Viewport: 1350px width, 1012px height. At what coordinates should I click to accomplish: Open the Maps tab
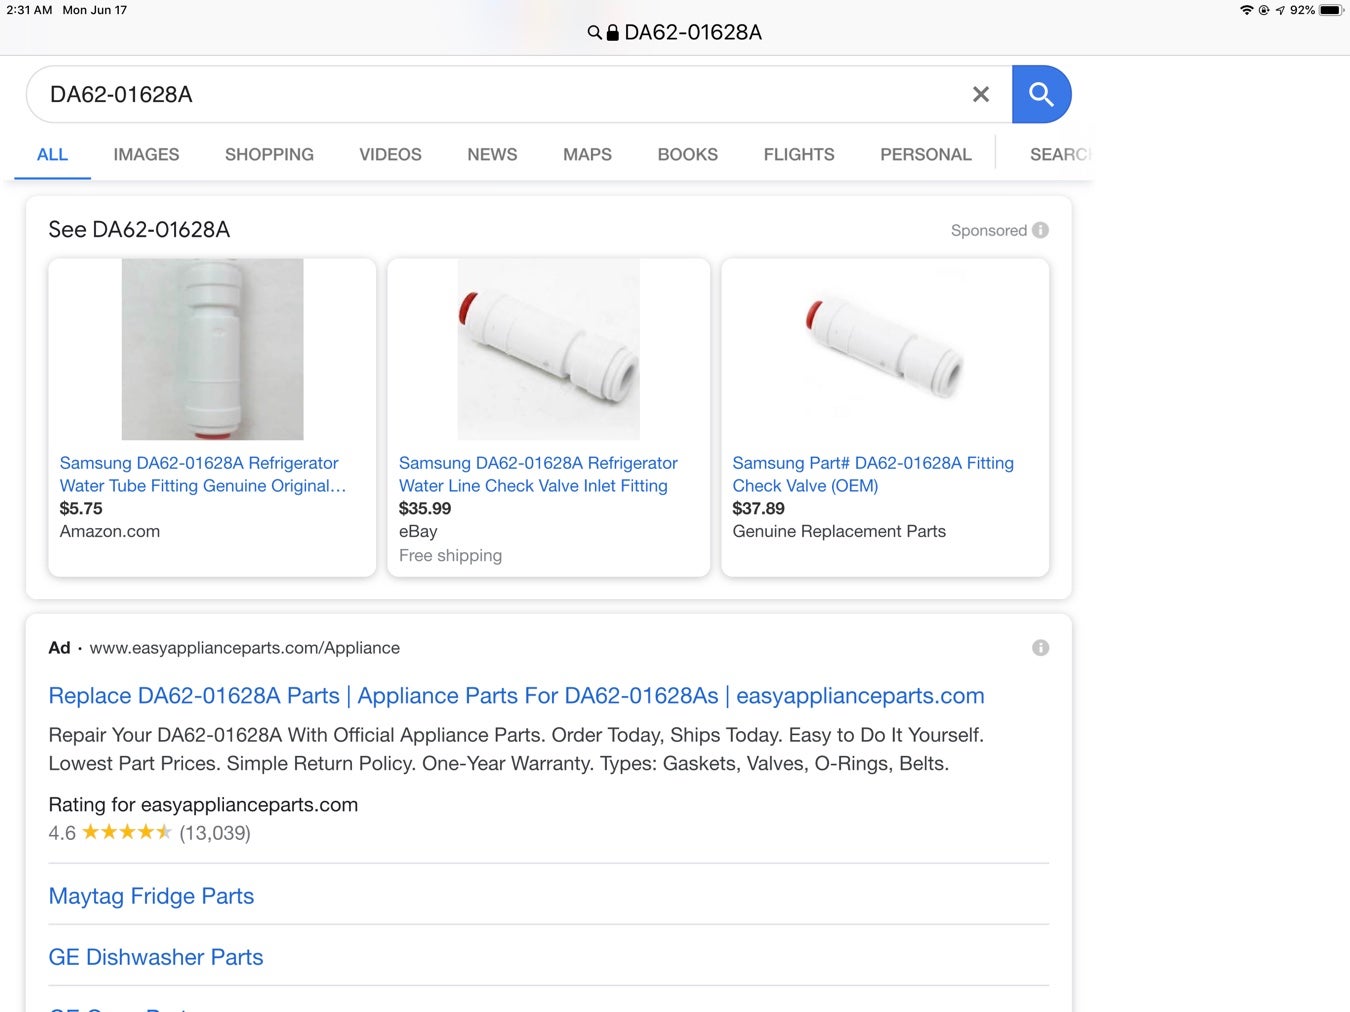[x=587, y=155]
